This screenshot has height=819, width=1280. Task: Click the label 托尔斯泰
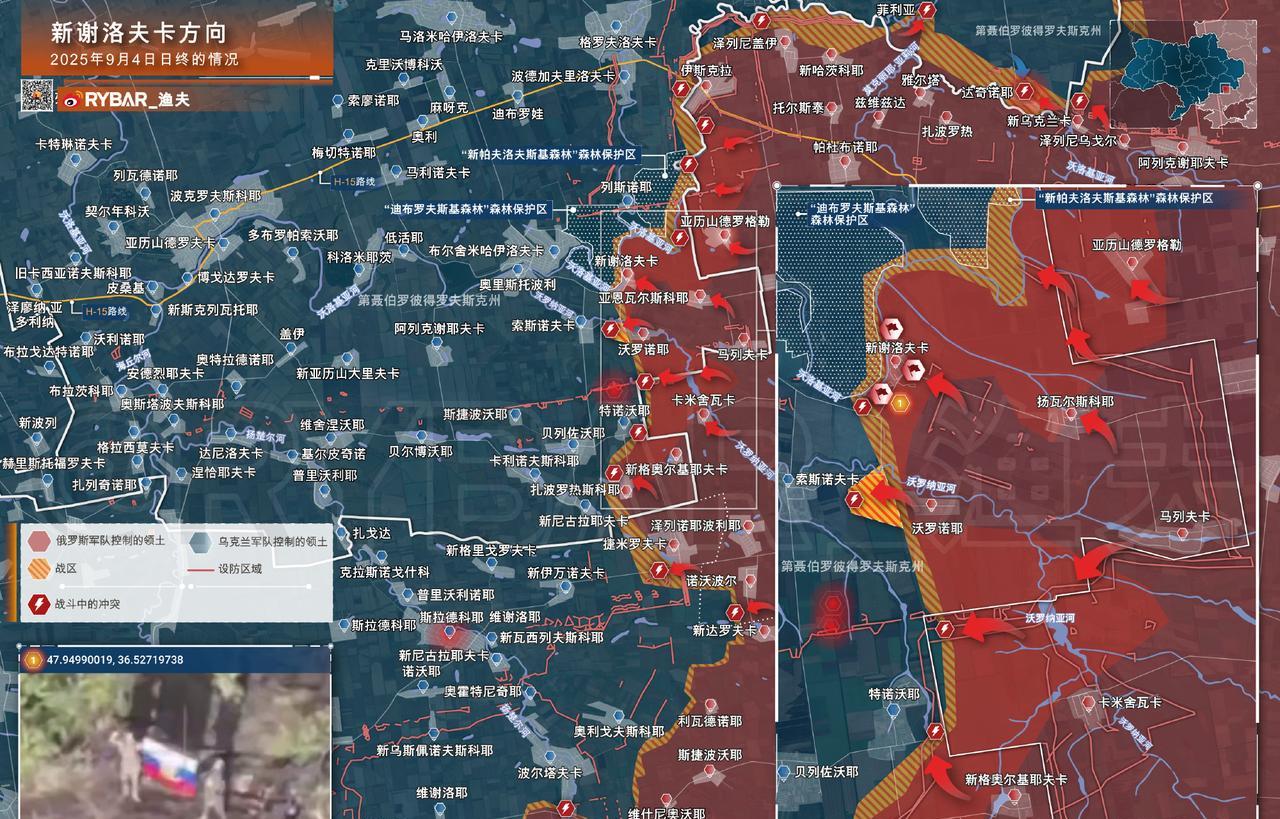pos(799,107)
